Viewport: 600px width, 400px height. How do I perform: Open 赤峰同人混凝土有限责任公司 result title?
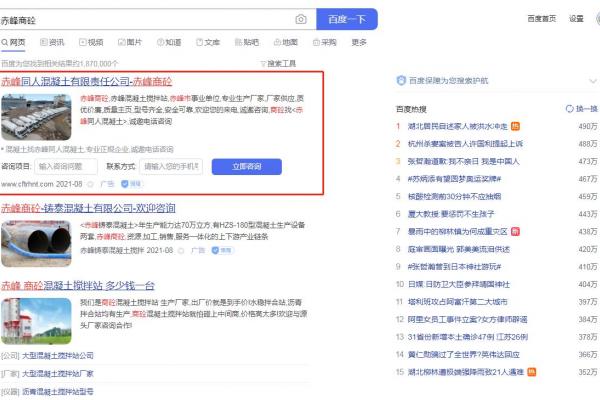coord(86,82)
